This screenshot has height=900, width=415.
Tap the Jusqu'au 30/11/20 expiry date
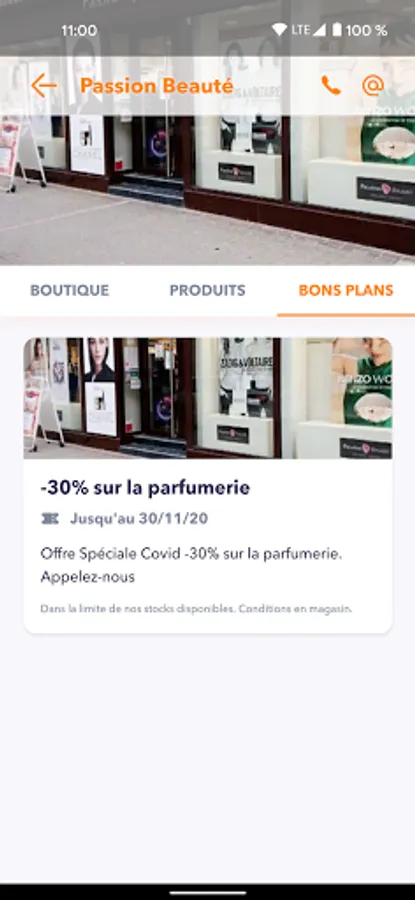pos(139,519)
